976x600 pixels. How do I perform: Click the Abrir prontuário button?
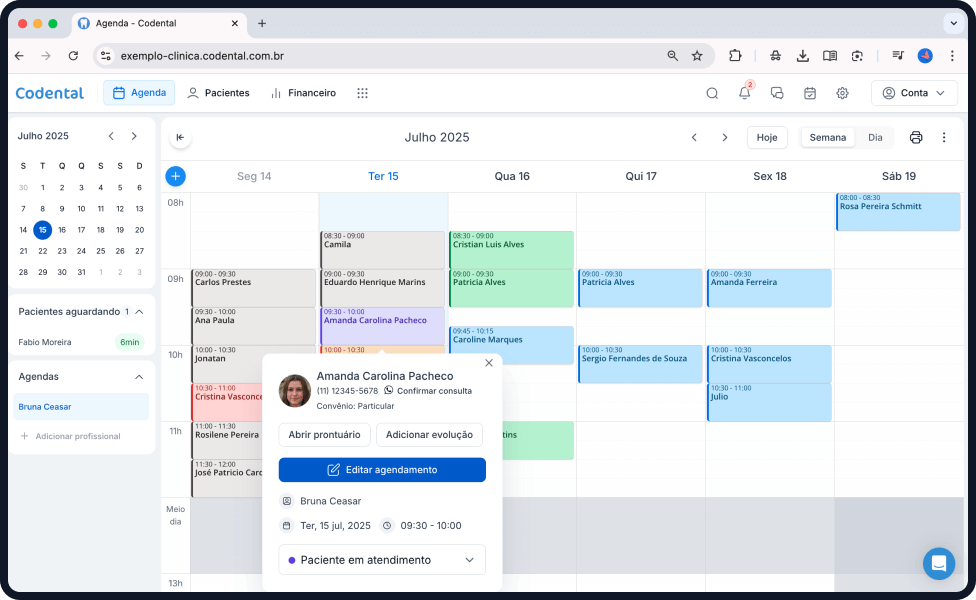[324, 435]
